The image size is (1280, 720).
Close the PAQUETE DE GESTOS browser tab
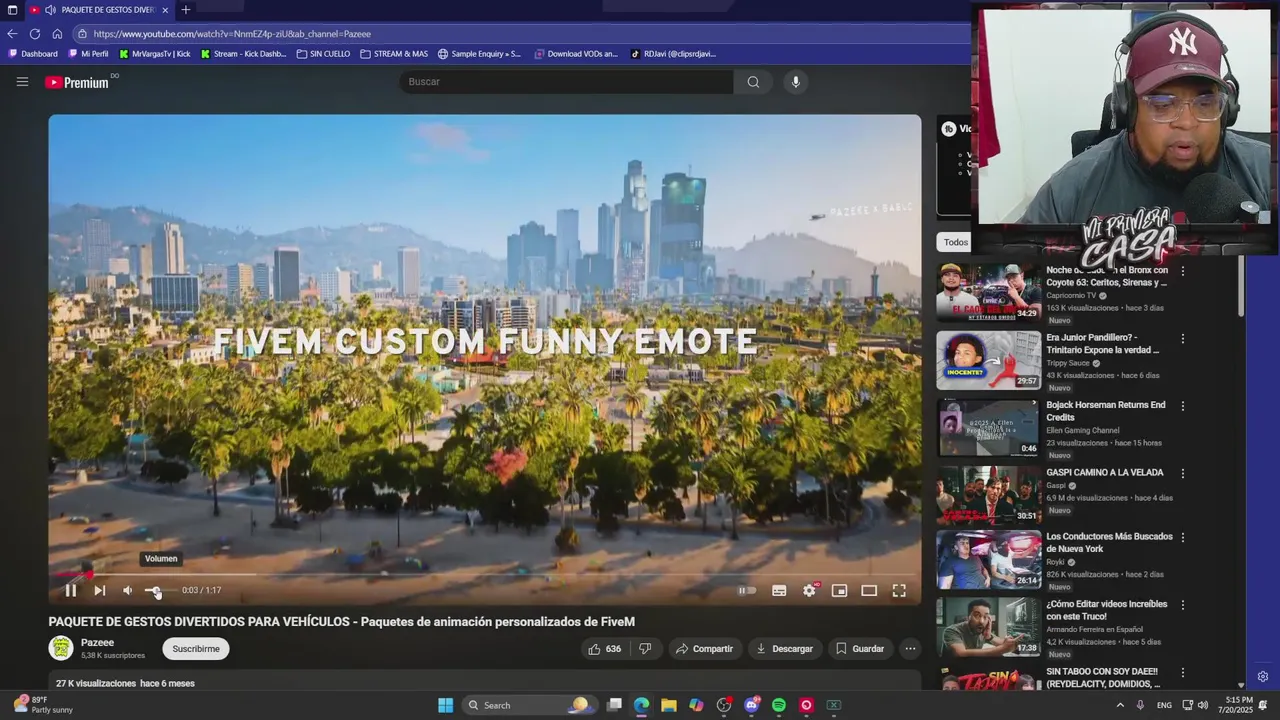tap(165, 10)
